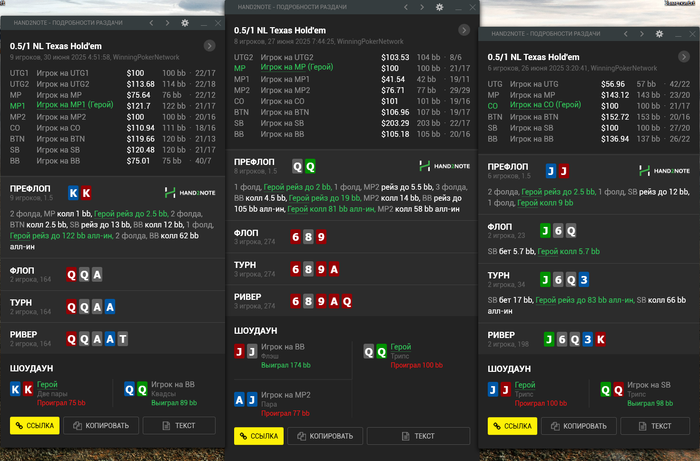Click Hand2Note logo in right window
Image resolution: width=700 pixels, height=461 pixels.
(x=664, y=170)
